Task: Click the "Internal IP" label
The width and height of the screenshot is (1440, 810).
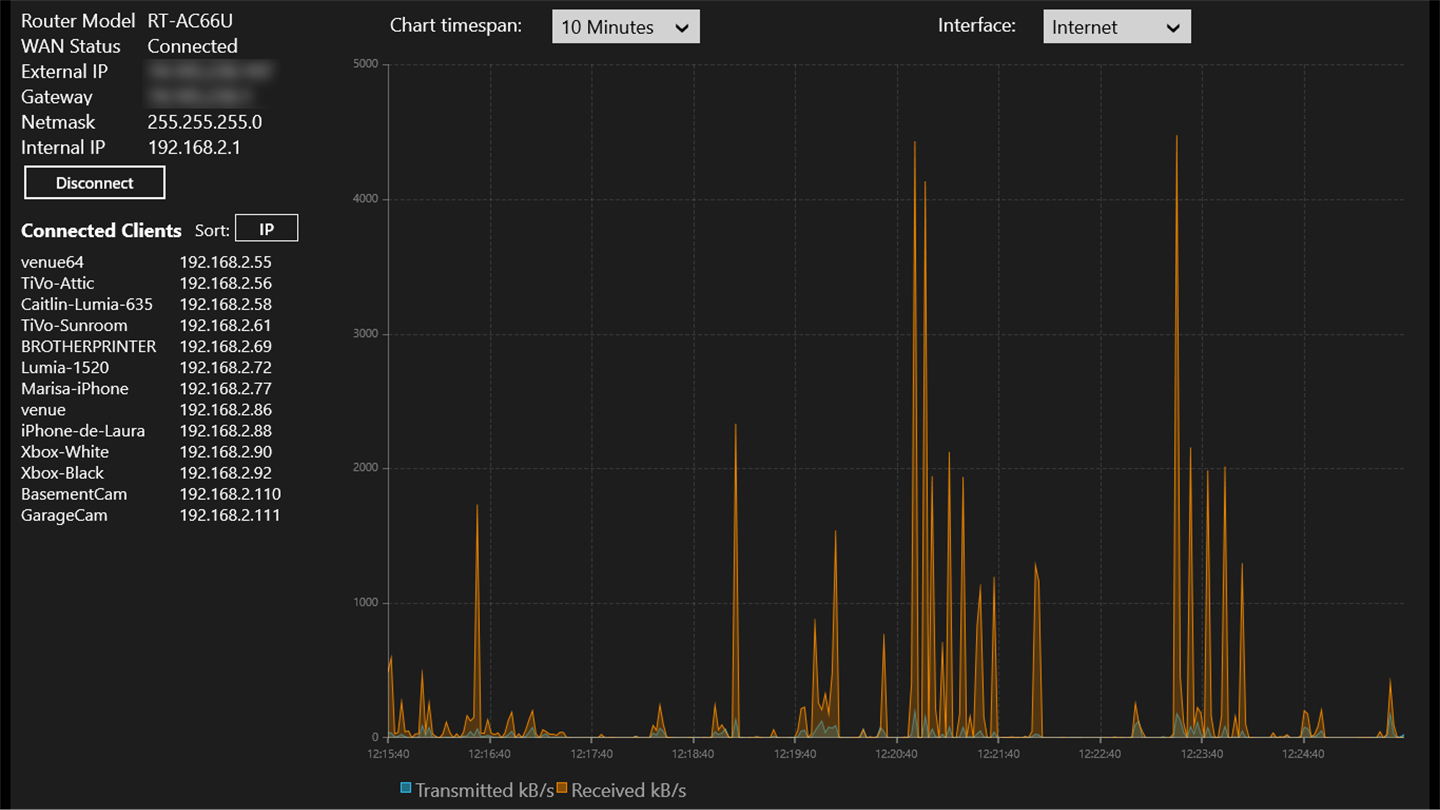Action: pyautogui.click(x=63, y=147)
